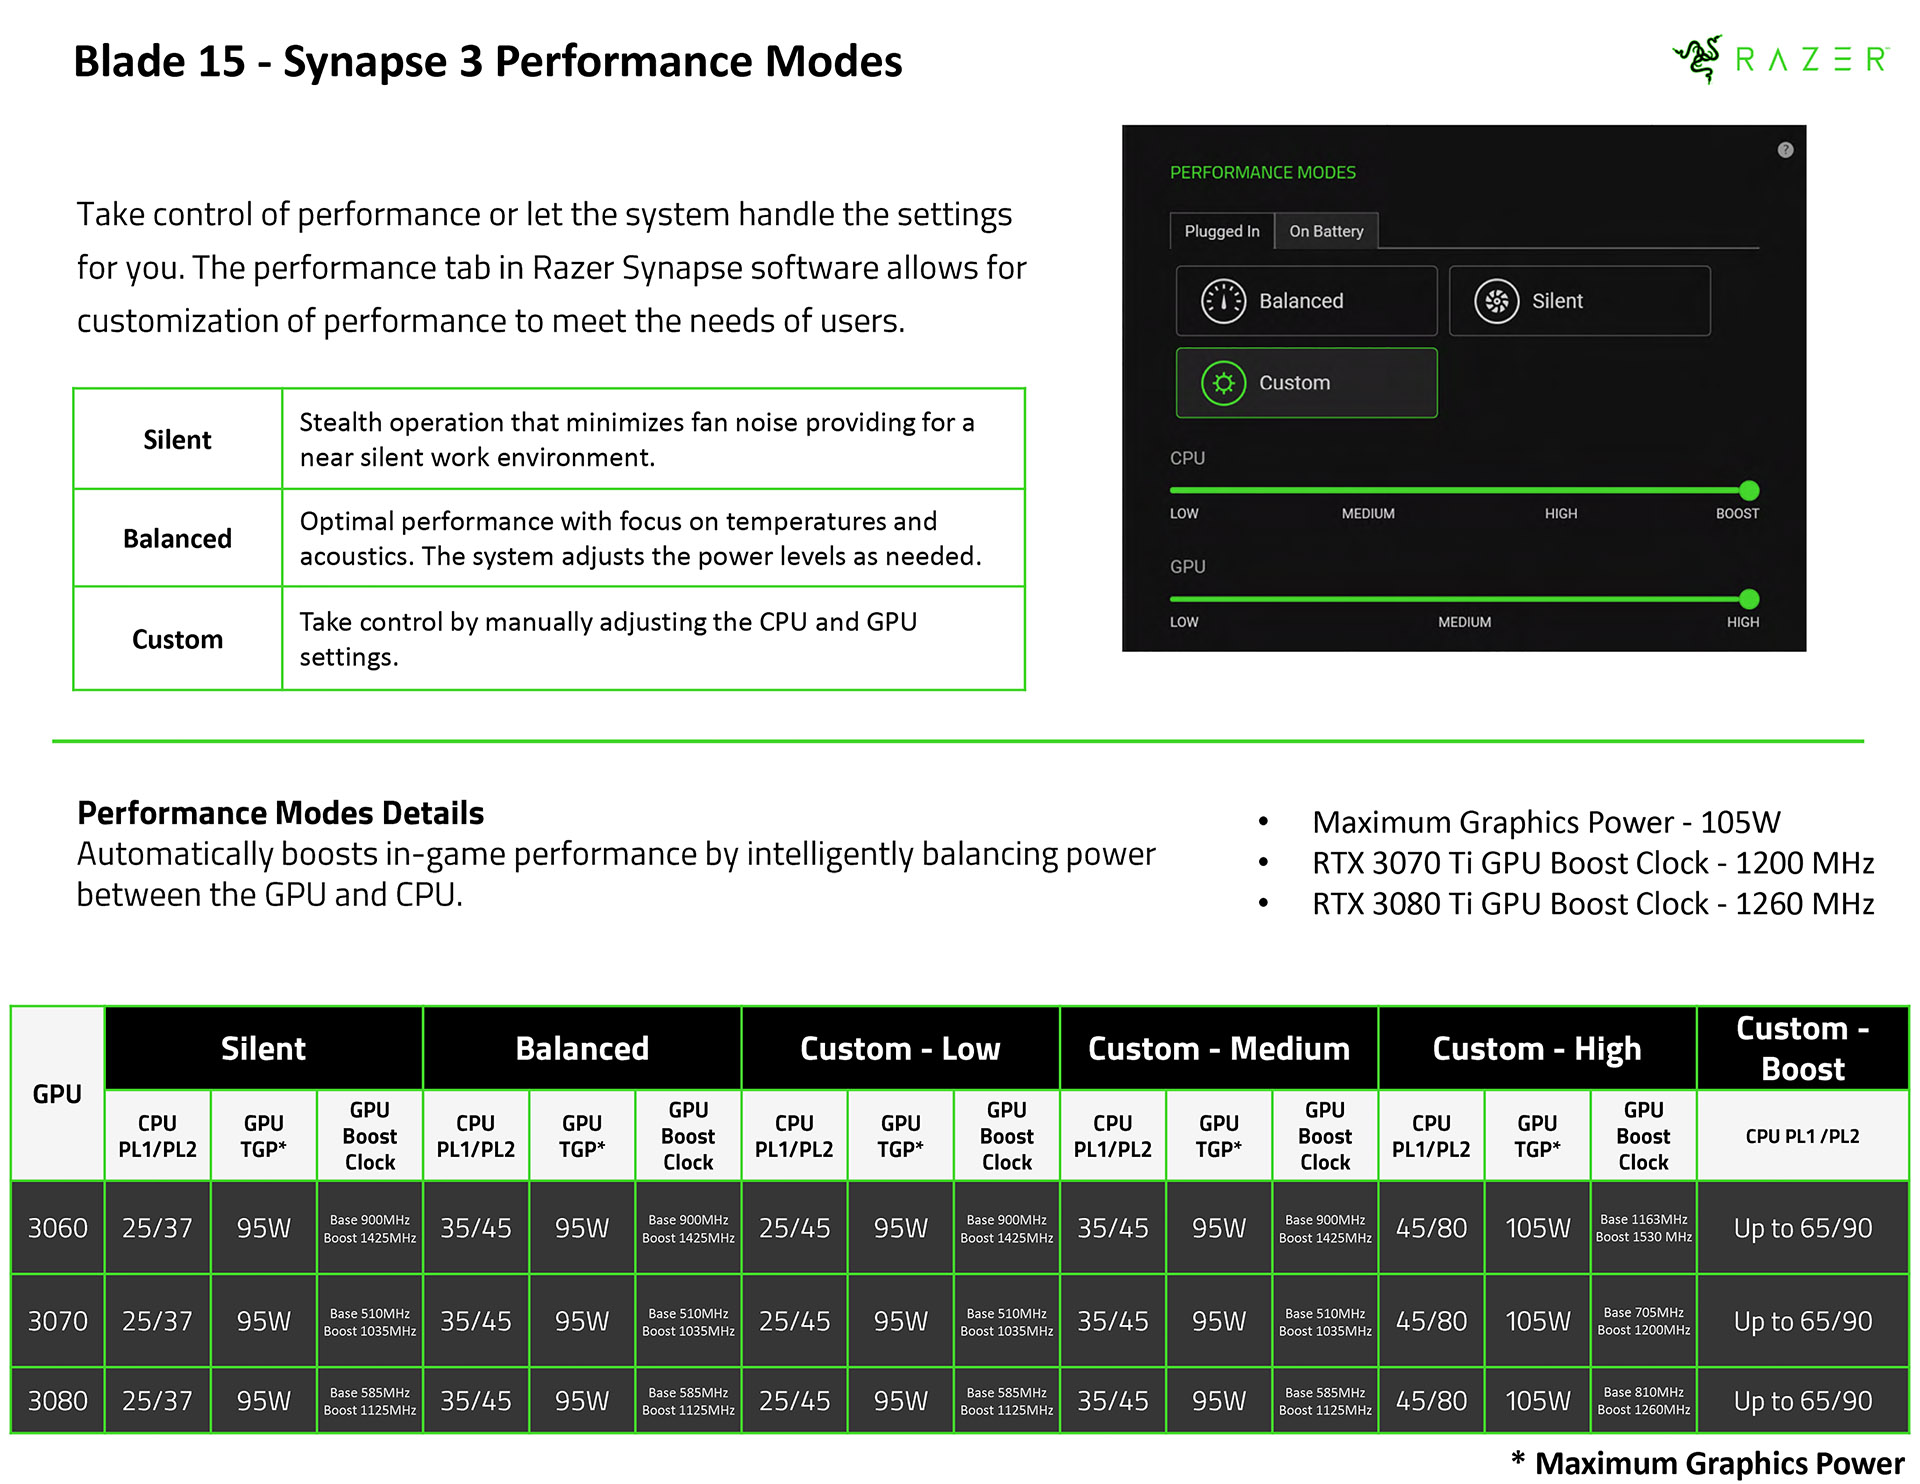Screen dimensions: 1920x1484
Task: Switch to the On Battery tab
Action: point(1326,231)
